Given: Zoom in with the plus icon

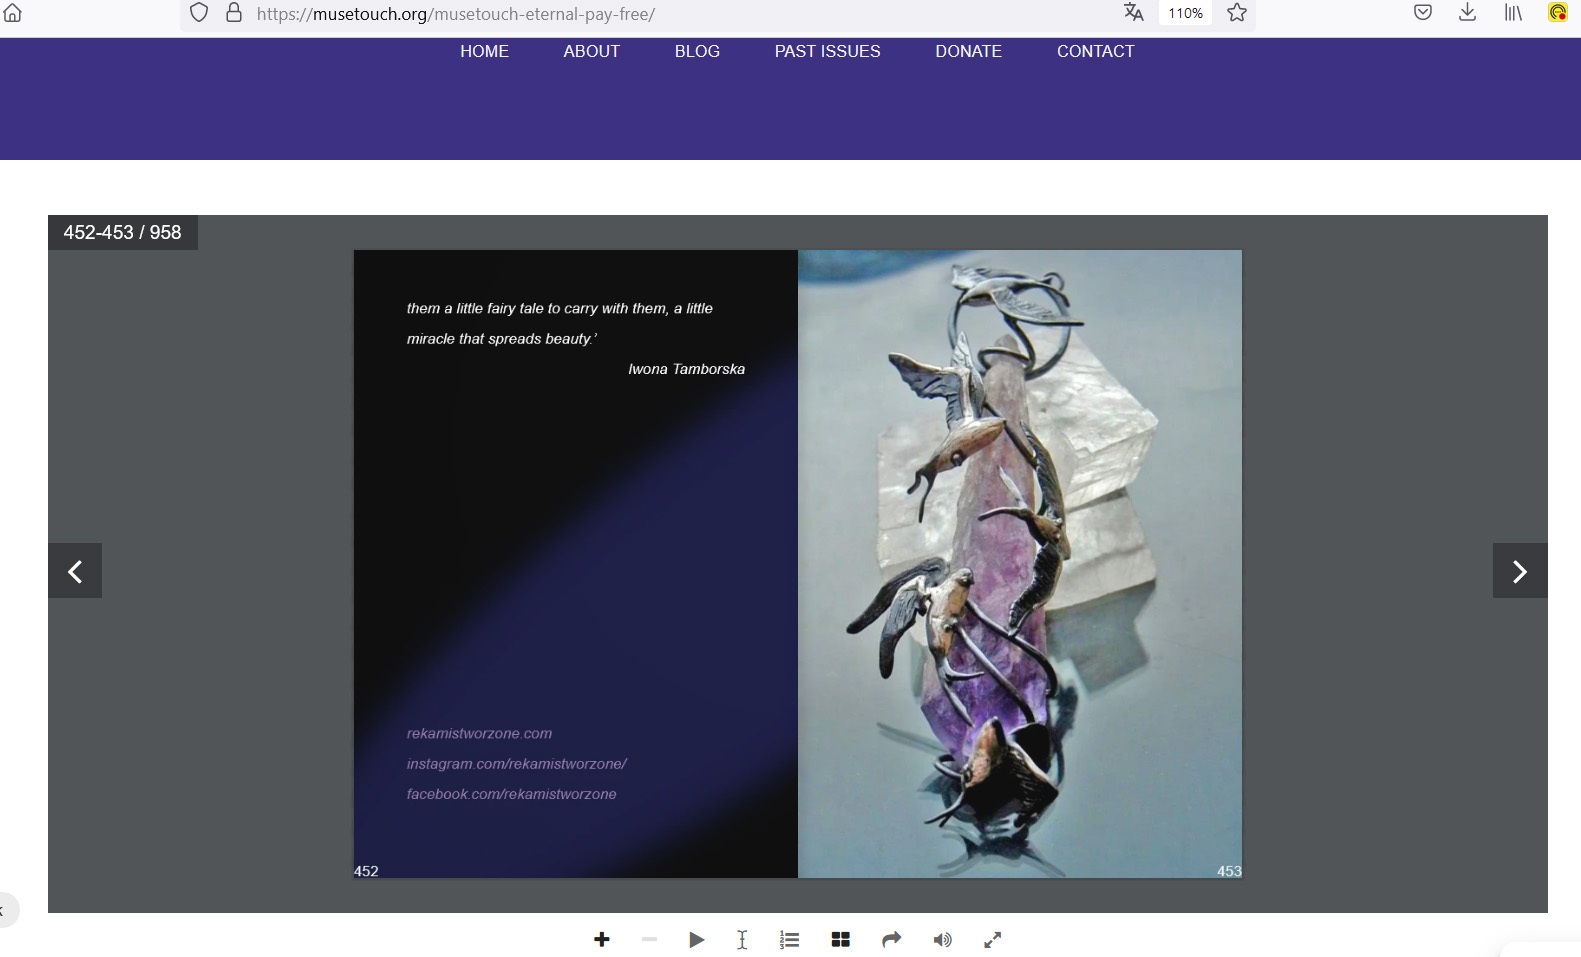Looking at the screenshot, I should coord(601,939).
